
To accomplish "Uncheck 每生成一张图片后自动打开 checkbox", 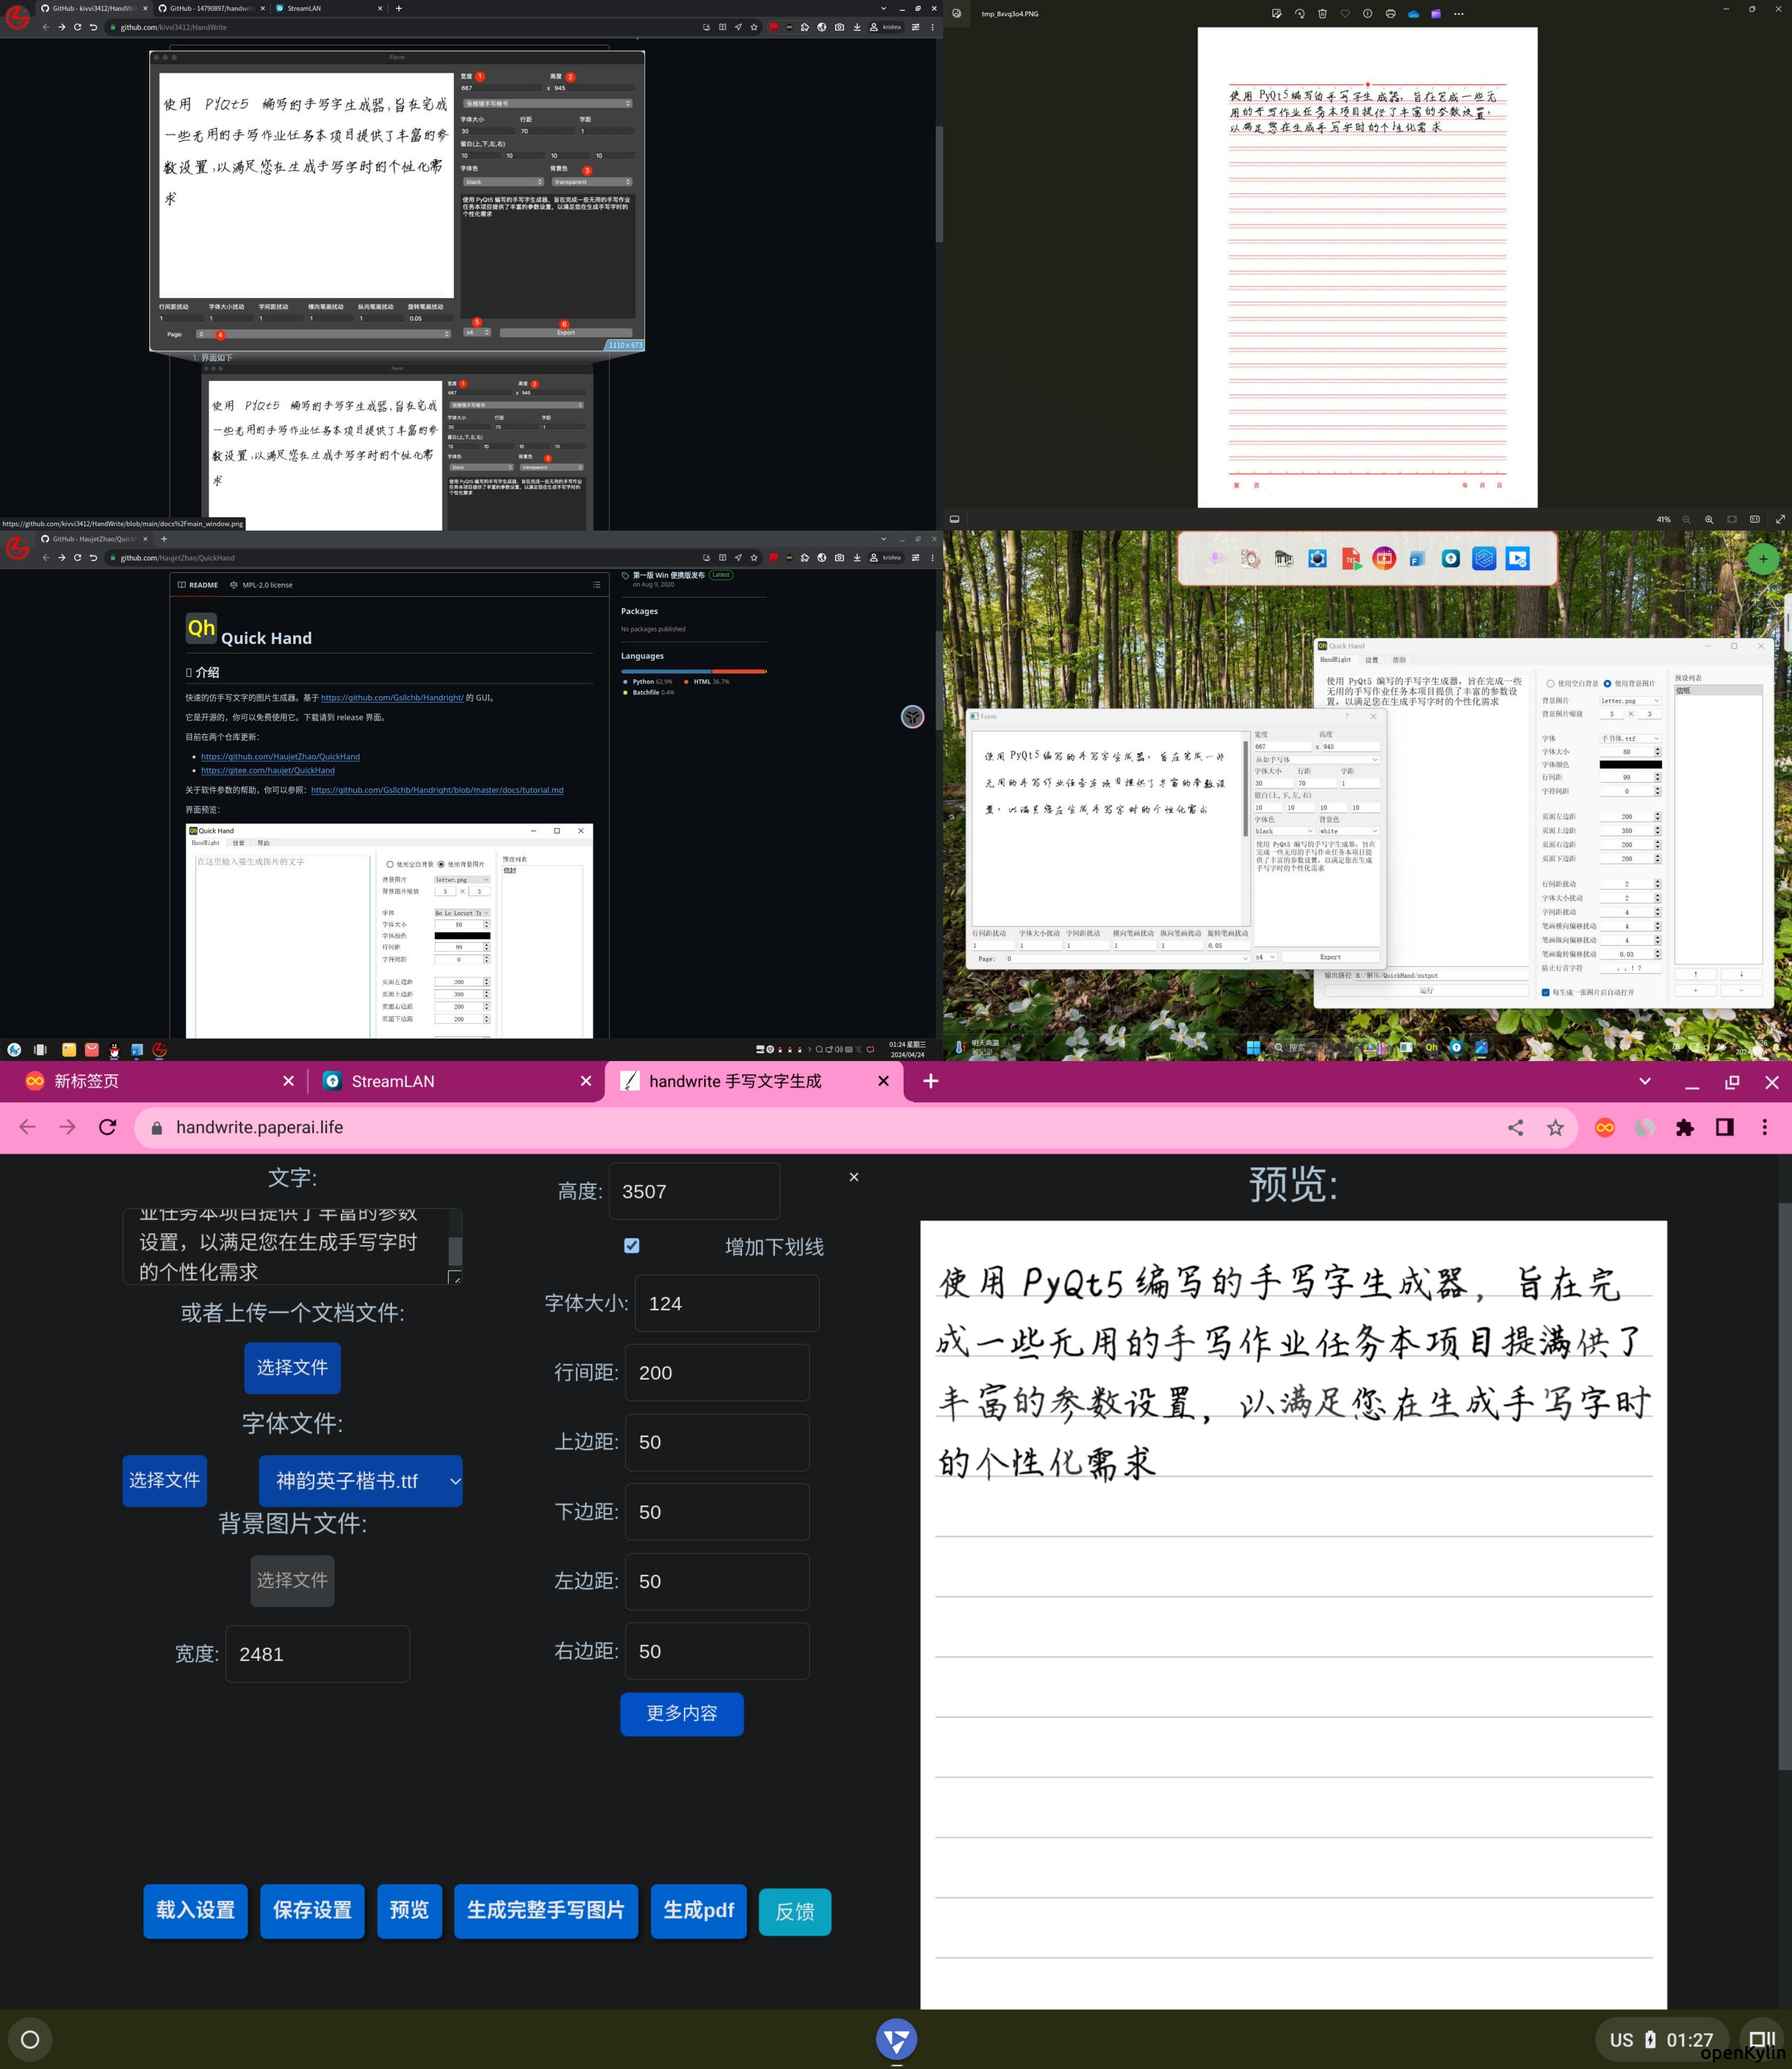I will coord(1545,992).
